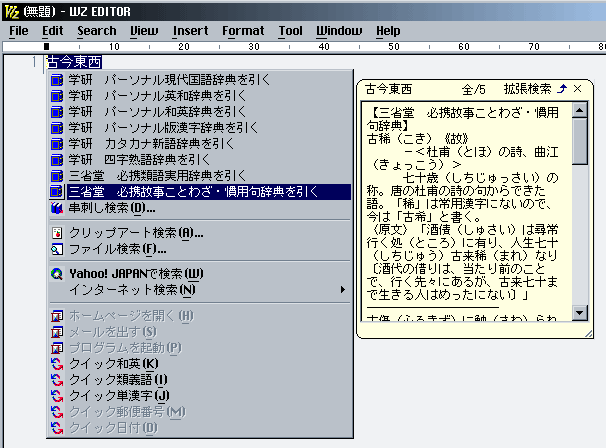The width and height of the screenshot is (606, 448).
Task: Click the 串刺し検索 books icon
Action: click(57, 208)
